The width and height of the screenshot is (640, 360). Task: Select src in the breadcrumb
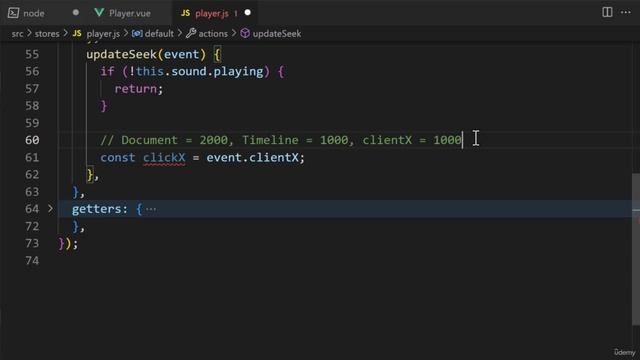(18, 33)
